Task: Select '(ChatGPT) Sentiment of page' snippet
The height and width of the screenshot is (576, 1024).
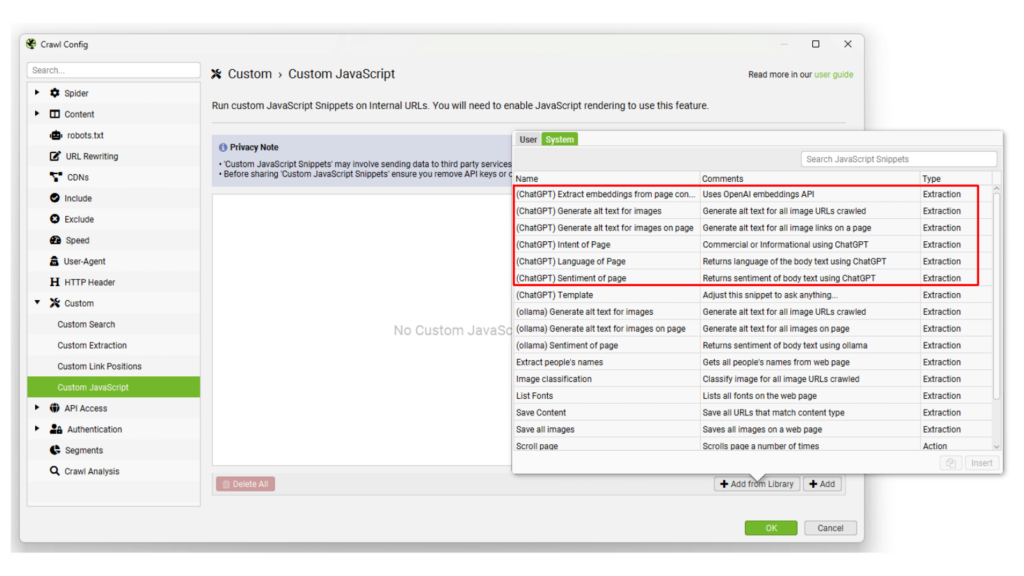Action: 752,278
